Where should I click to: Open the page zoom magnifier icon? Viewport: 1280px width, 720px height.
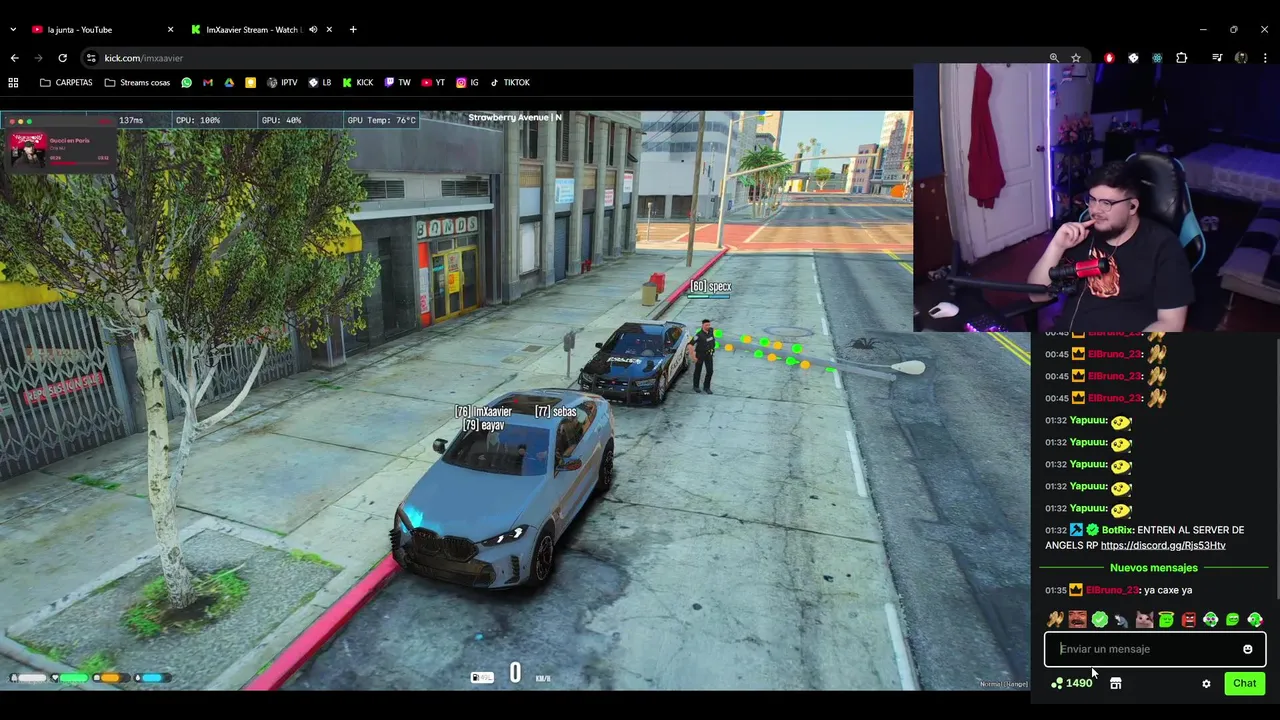[1054, 58]
